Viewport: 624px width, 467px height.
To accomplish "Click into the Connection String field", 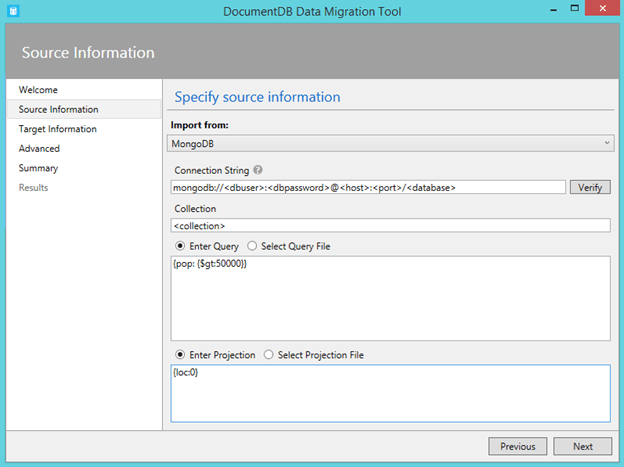I will coord(368,187).
